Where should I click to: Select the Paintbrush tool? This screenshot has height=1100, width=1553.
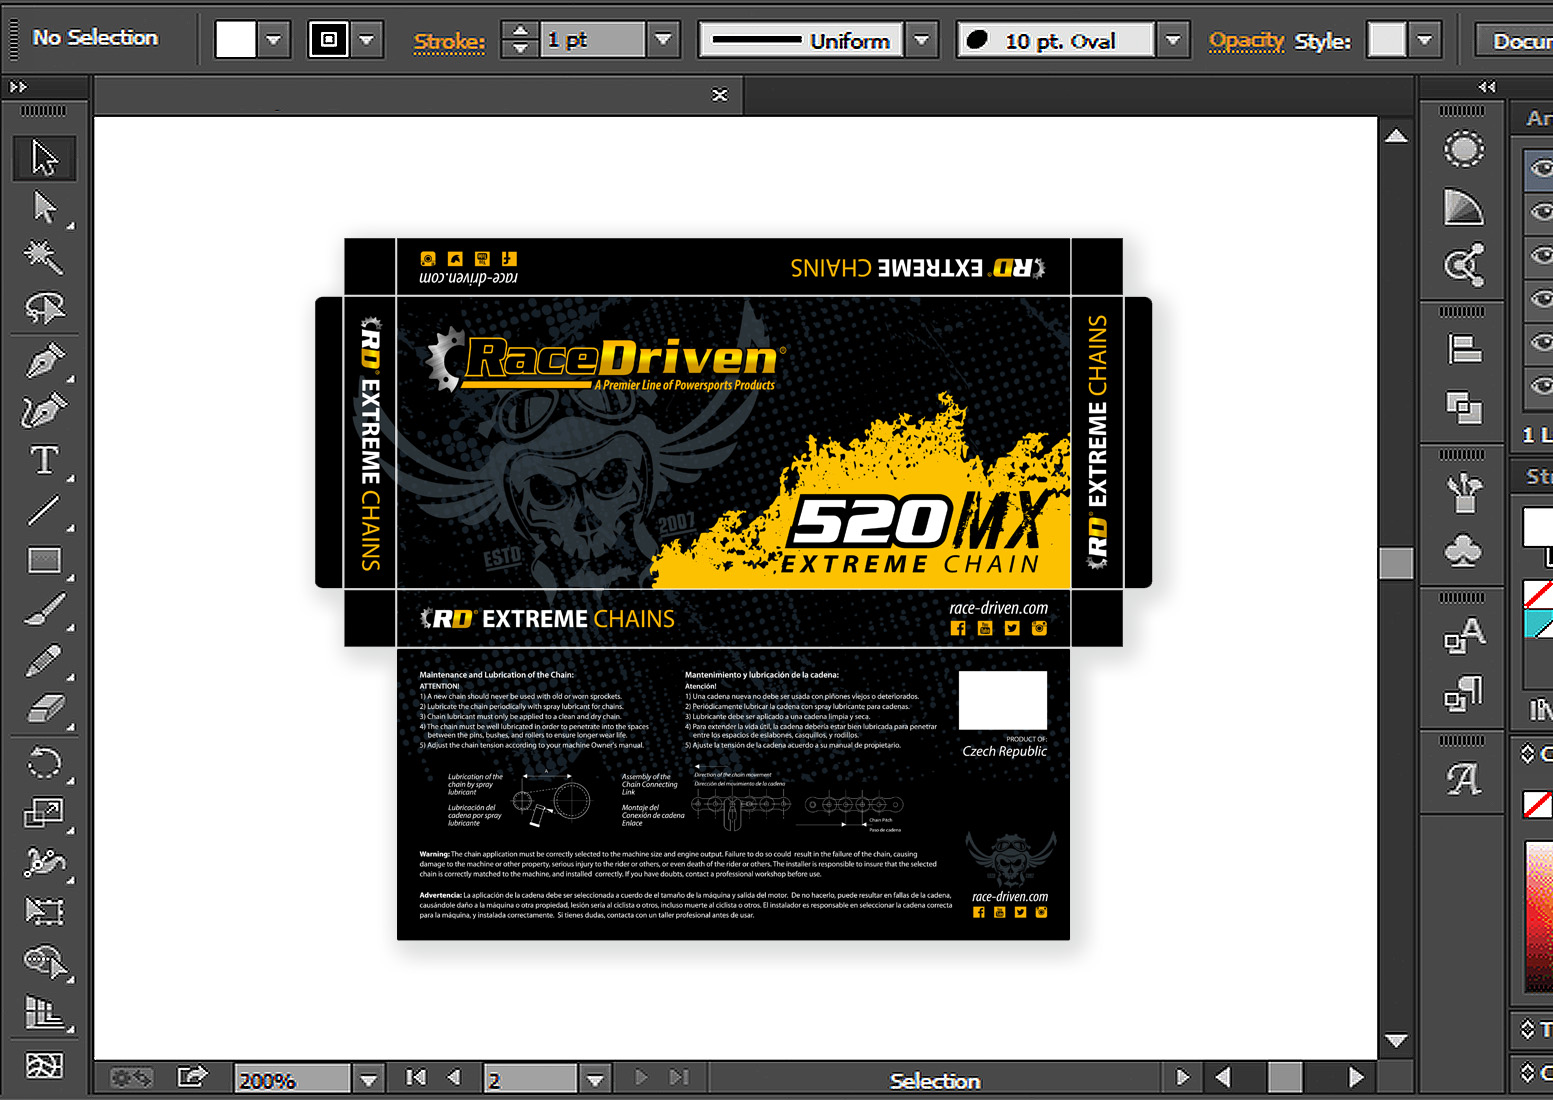(44, 610)
